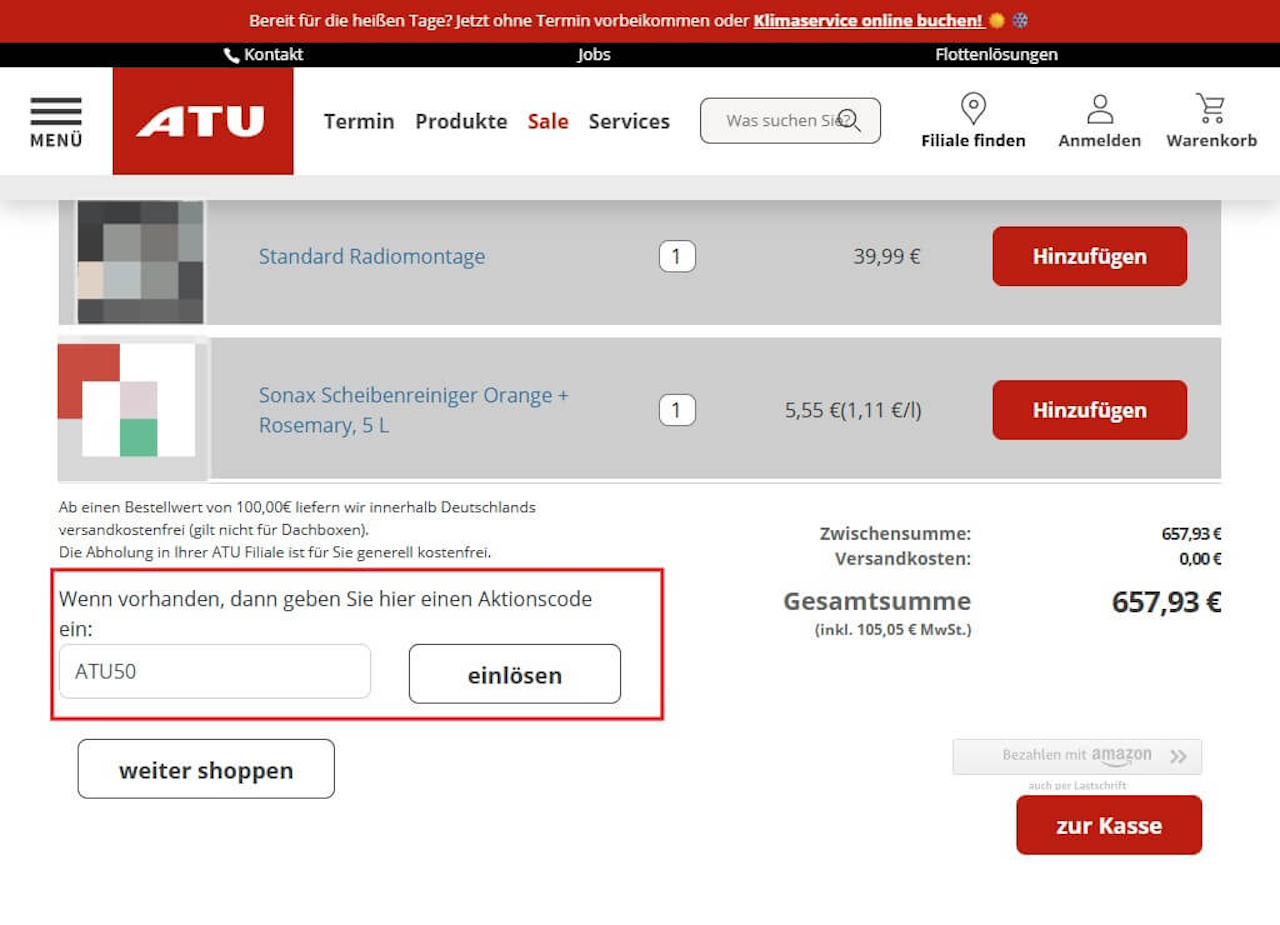Click the Kontakt phone link
Screen dimensions: 1280x925
click(x=264, y=55)
